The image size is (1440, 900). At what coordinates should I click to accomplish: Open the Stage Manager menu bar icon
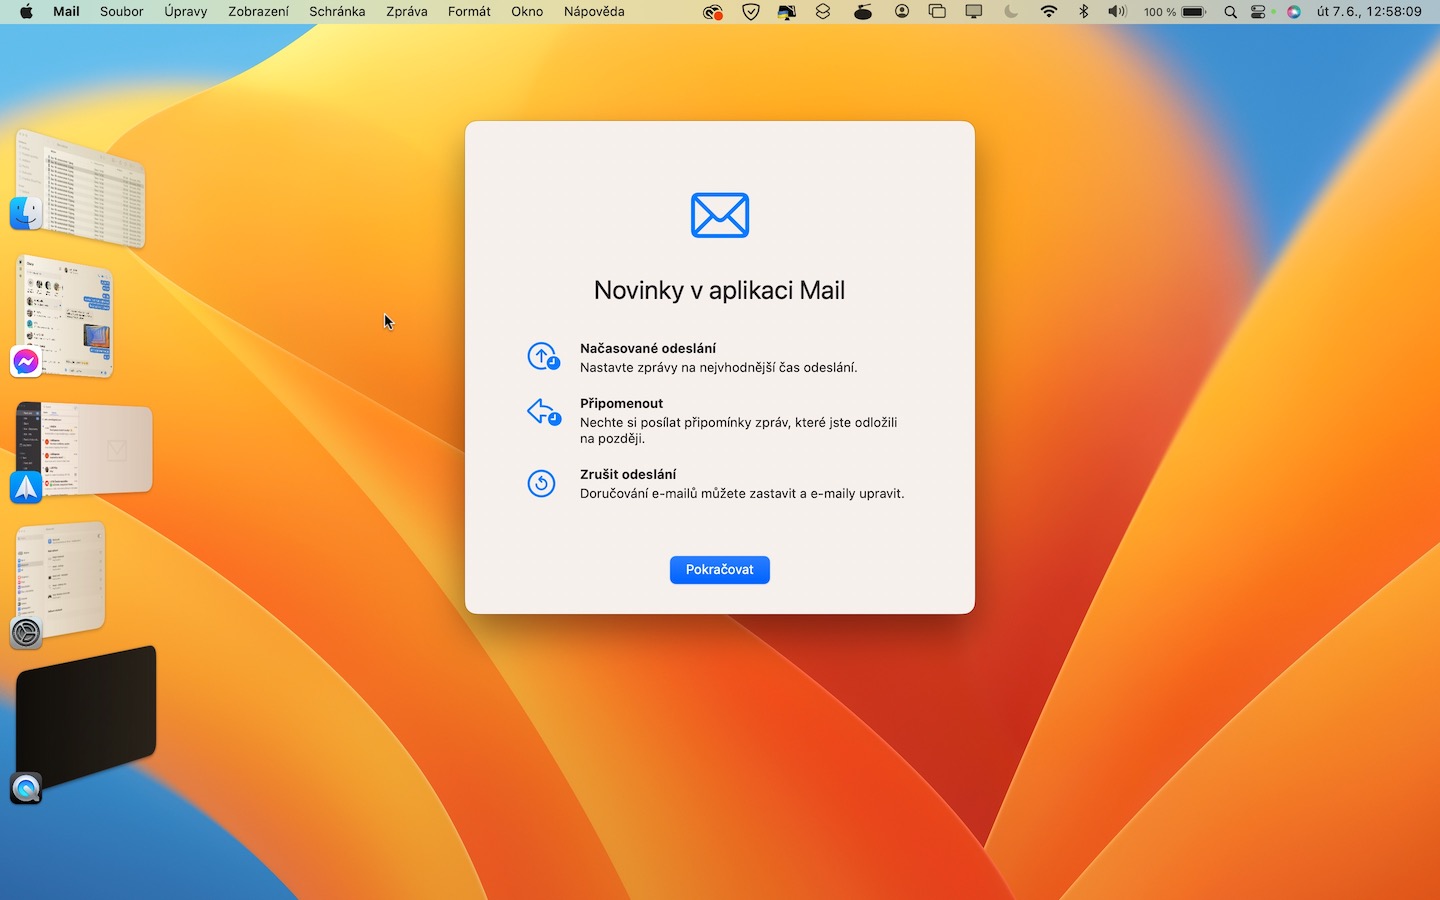[937, 12]
